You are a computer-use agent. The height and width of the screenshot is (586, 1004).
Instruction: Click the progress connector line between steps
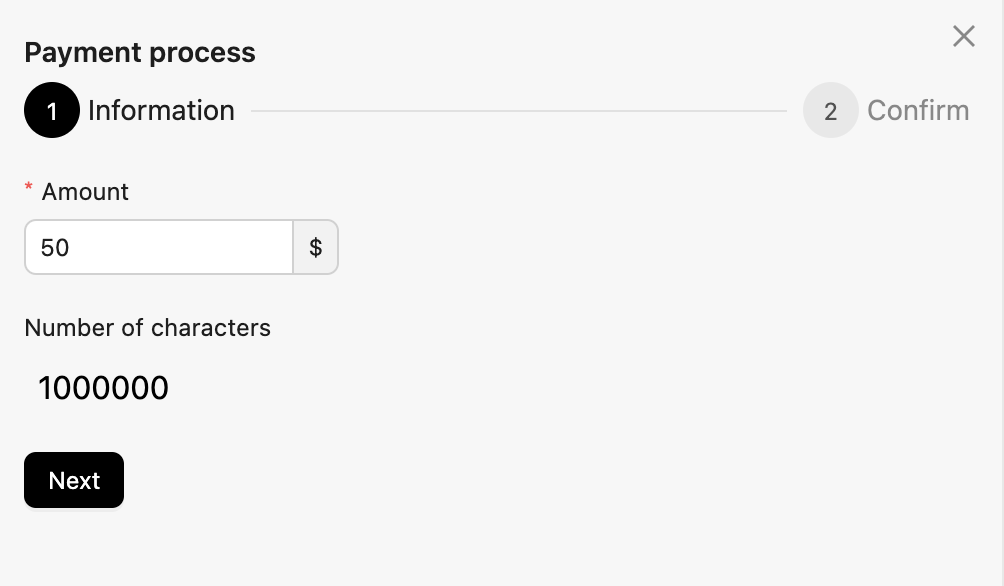pos(520,110)
